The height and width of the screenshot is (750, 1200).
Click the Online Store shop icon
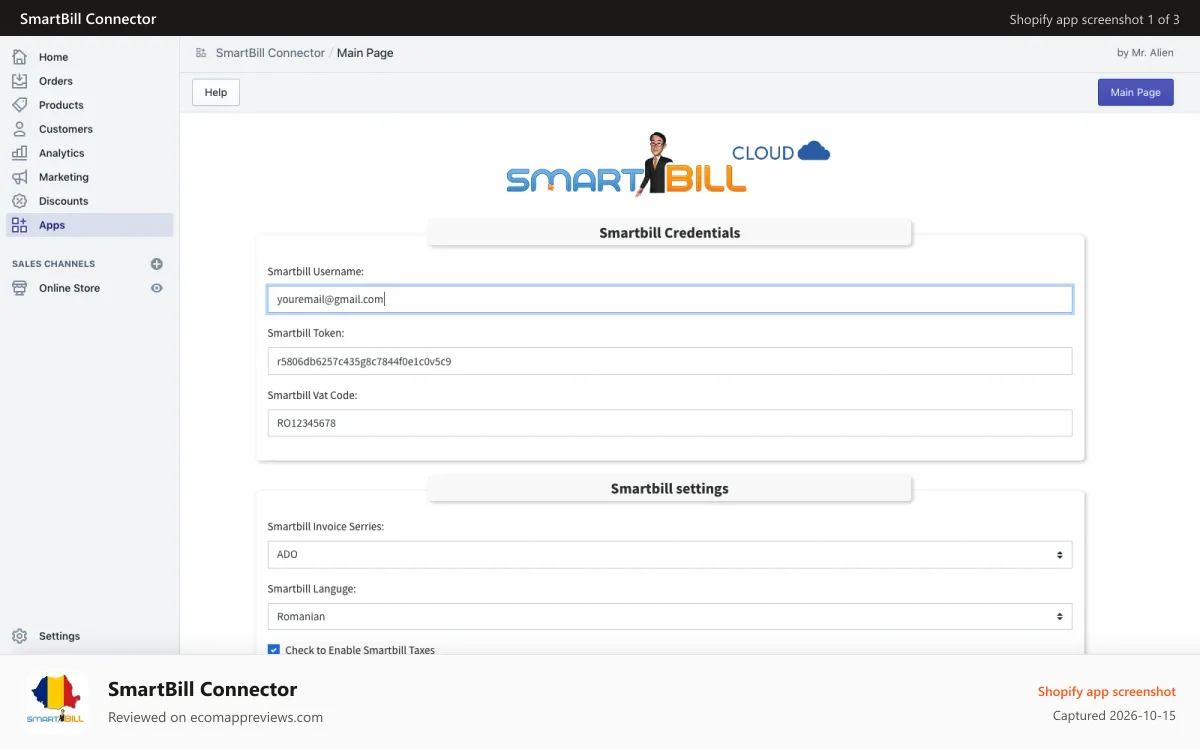pyautogui.click(x=19, y=288)
